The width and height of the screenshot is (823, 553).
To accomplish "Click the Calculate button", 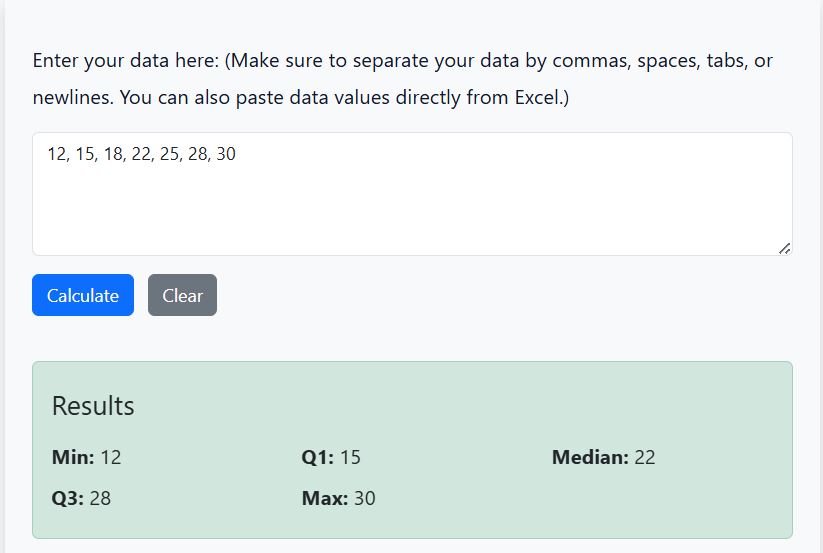I will pos(83,295).
